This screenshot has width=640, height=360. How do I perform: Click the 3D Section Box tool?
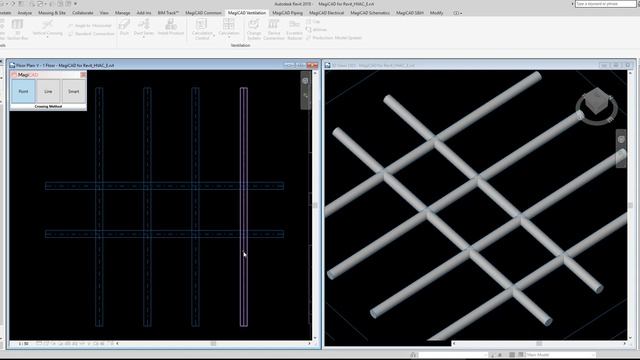pos(18,29)
